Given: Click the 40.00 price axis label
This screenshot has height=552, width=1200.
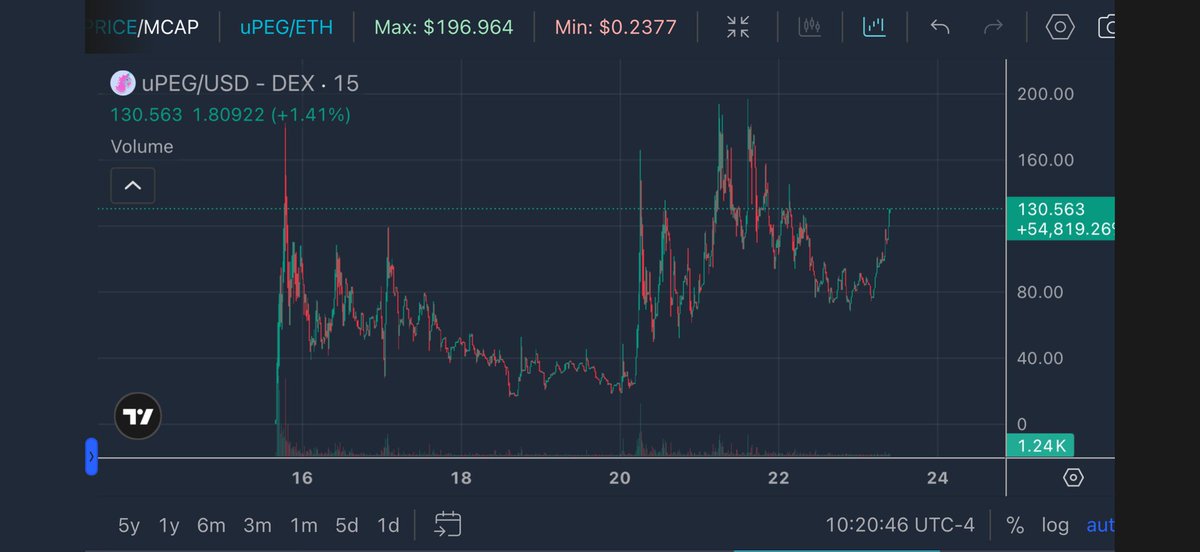Looking at the screenshot, I should coord(1041,358).
